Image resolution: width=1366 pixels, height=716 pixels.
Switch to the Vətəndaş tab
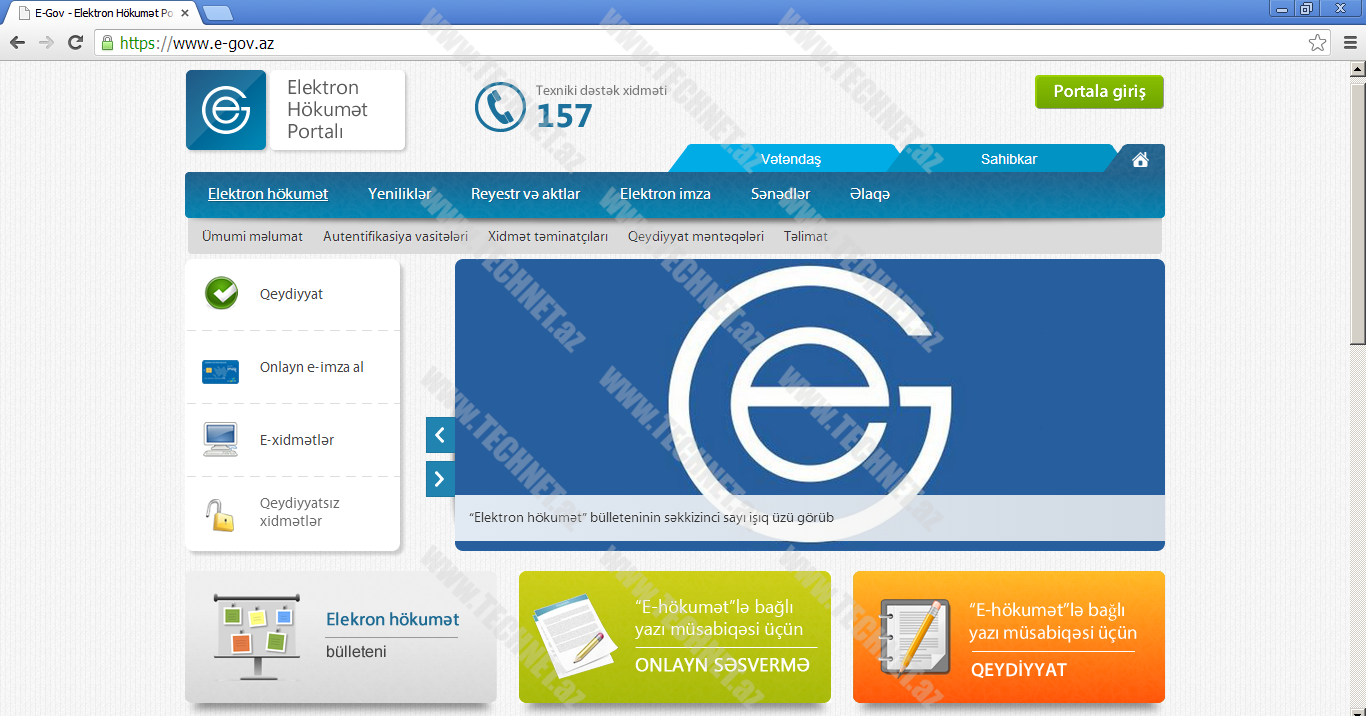(x=790, y=159)
